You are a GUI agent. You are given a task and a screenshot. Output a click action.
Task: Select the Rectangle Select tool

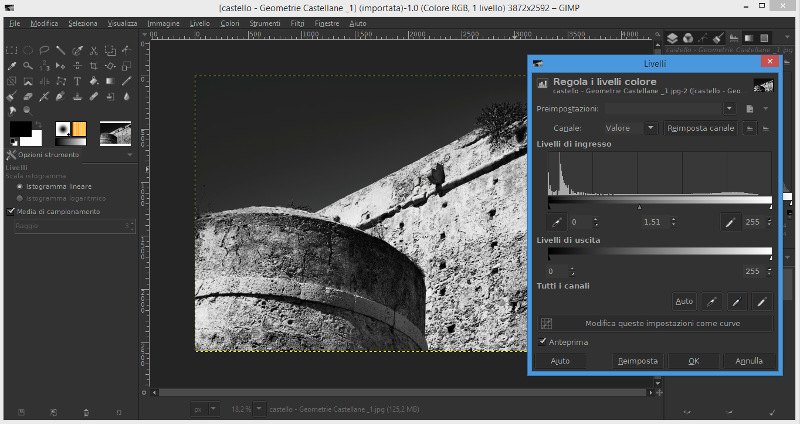(x=13, y=50)
